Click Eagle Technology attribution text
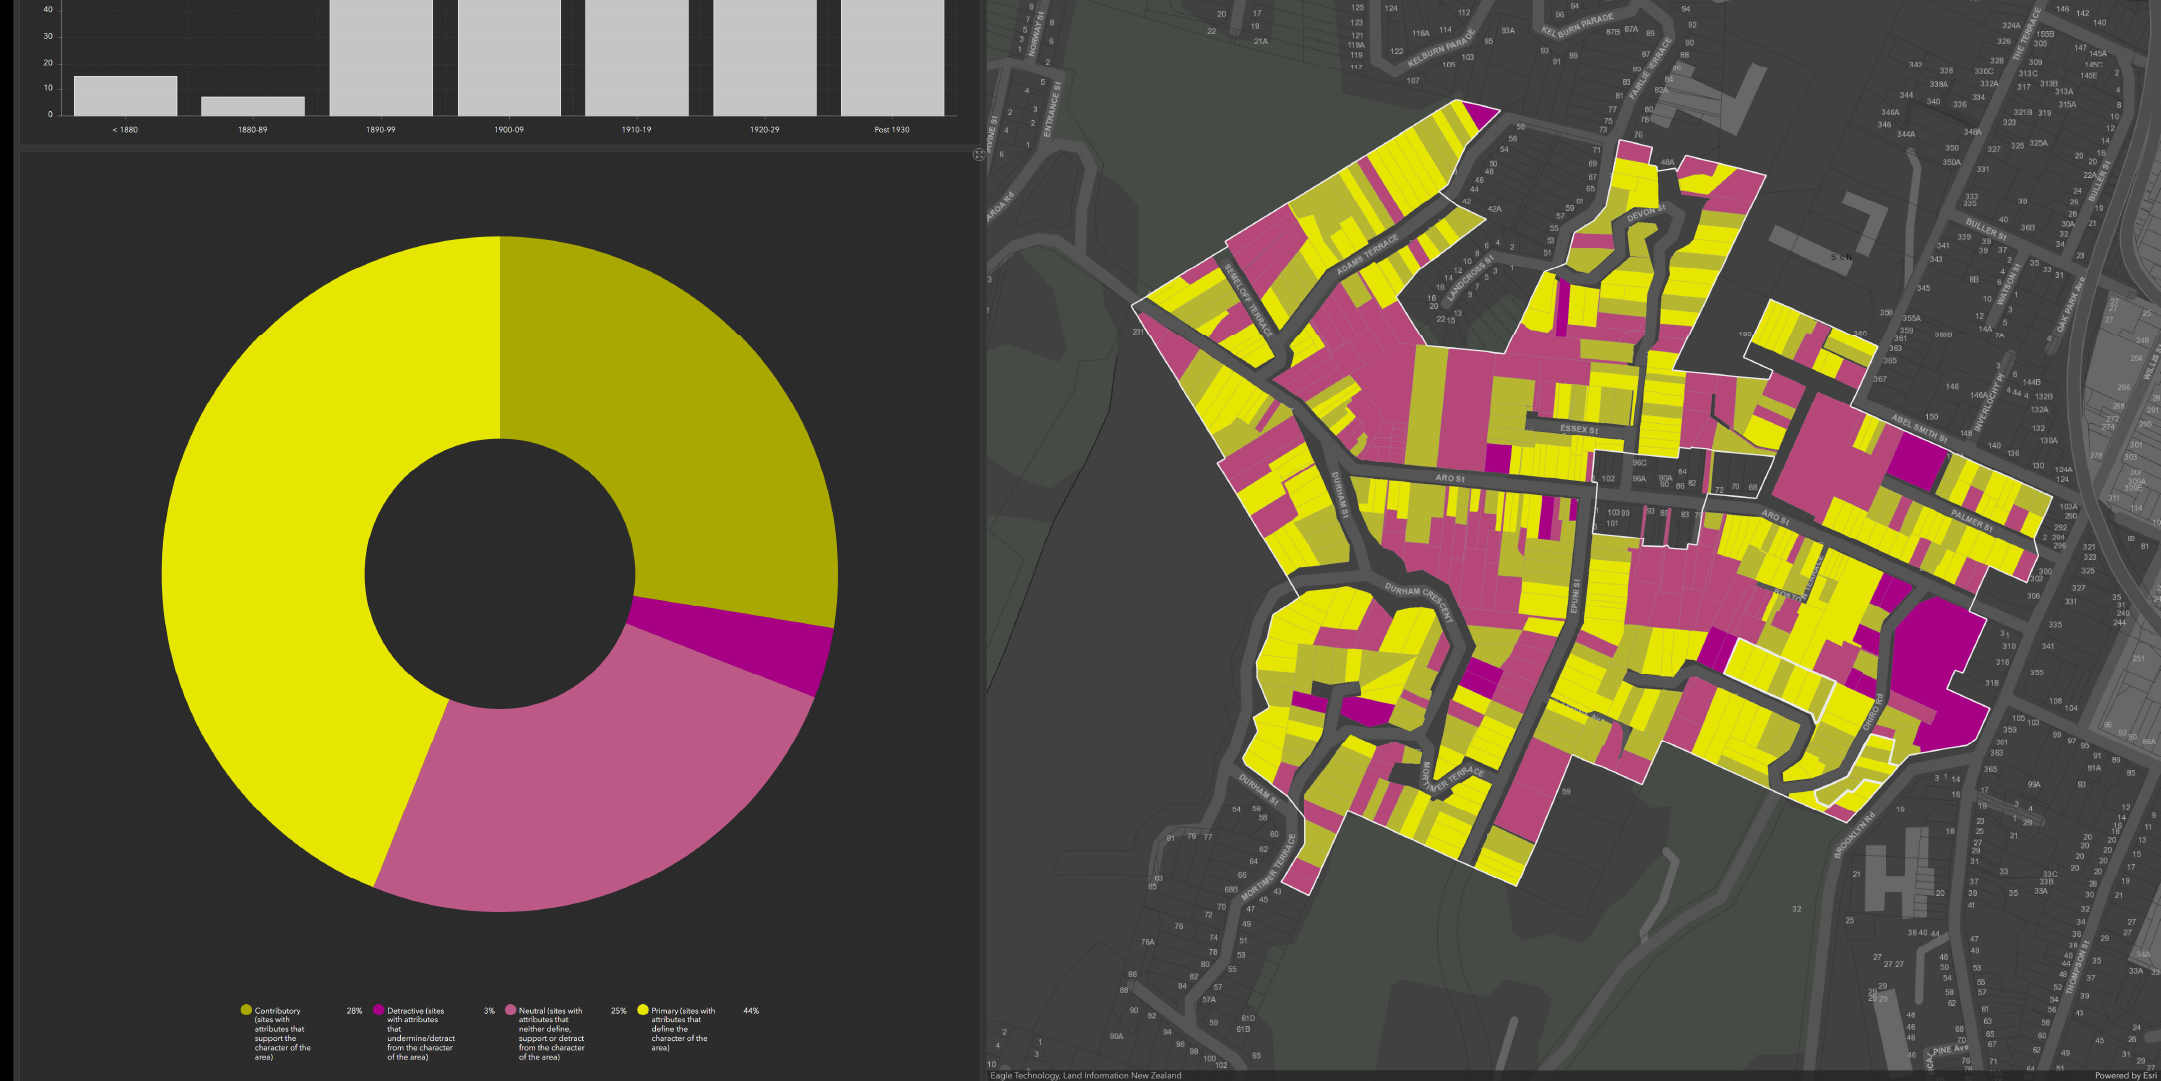Image resolution: width=2161 pixels, height=1081 pixels. click(x=1024, y=1075)
